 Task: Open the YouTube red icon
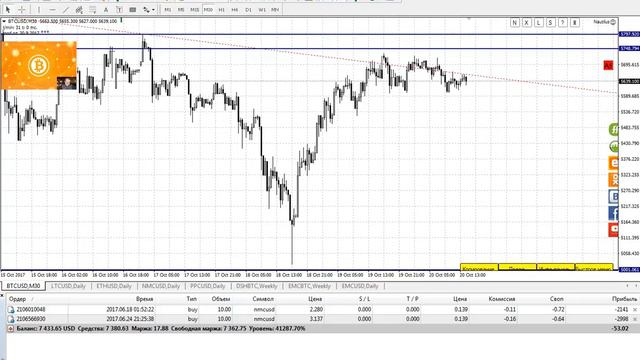(x=614, y=229)
